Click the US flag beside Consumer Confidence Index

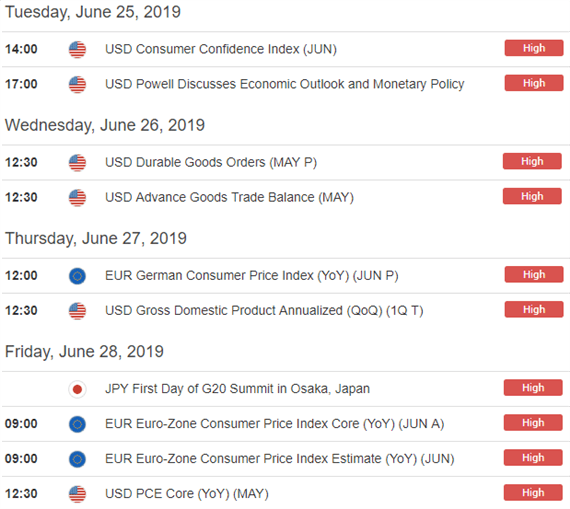(77, 49)
